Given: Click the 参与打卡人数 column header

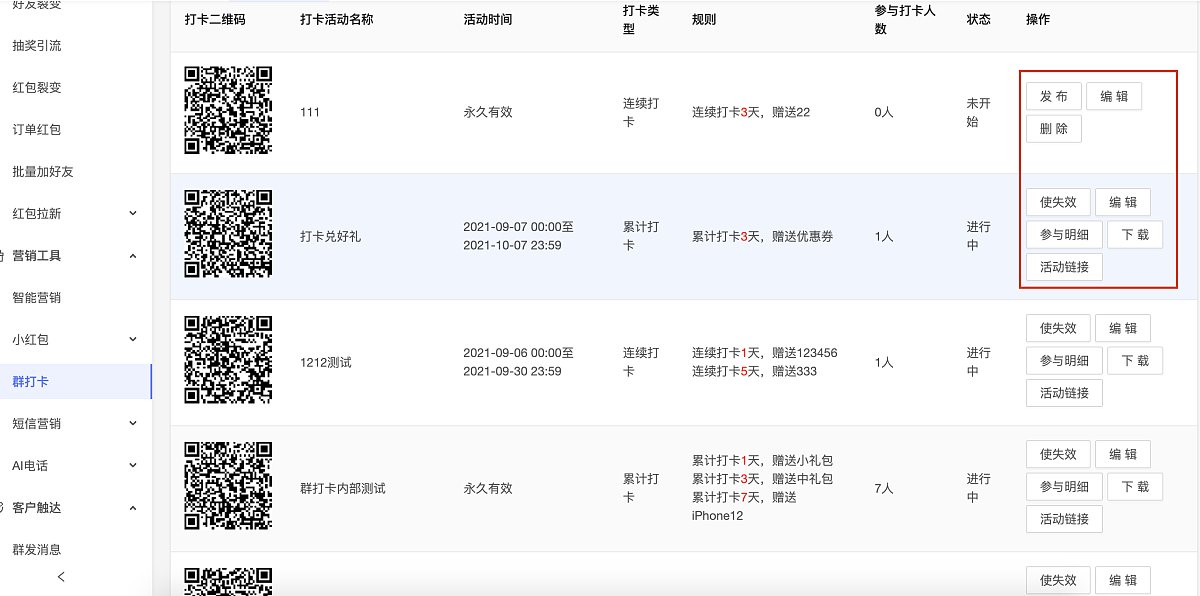Looking at the screenshot, I should tap(904, 20).
